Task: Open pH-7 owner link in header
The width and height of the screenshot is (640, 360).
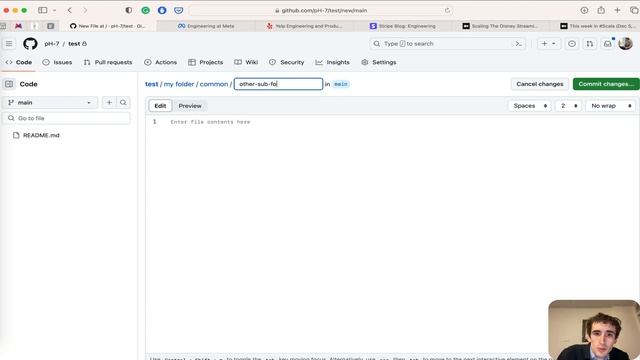Action: tap(51, 44)
